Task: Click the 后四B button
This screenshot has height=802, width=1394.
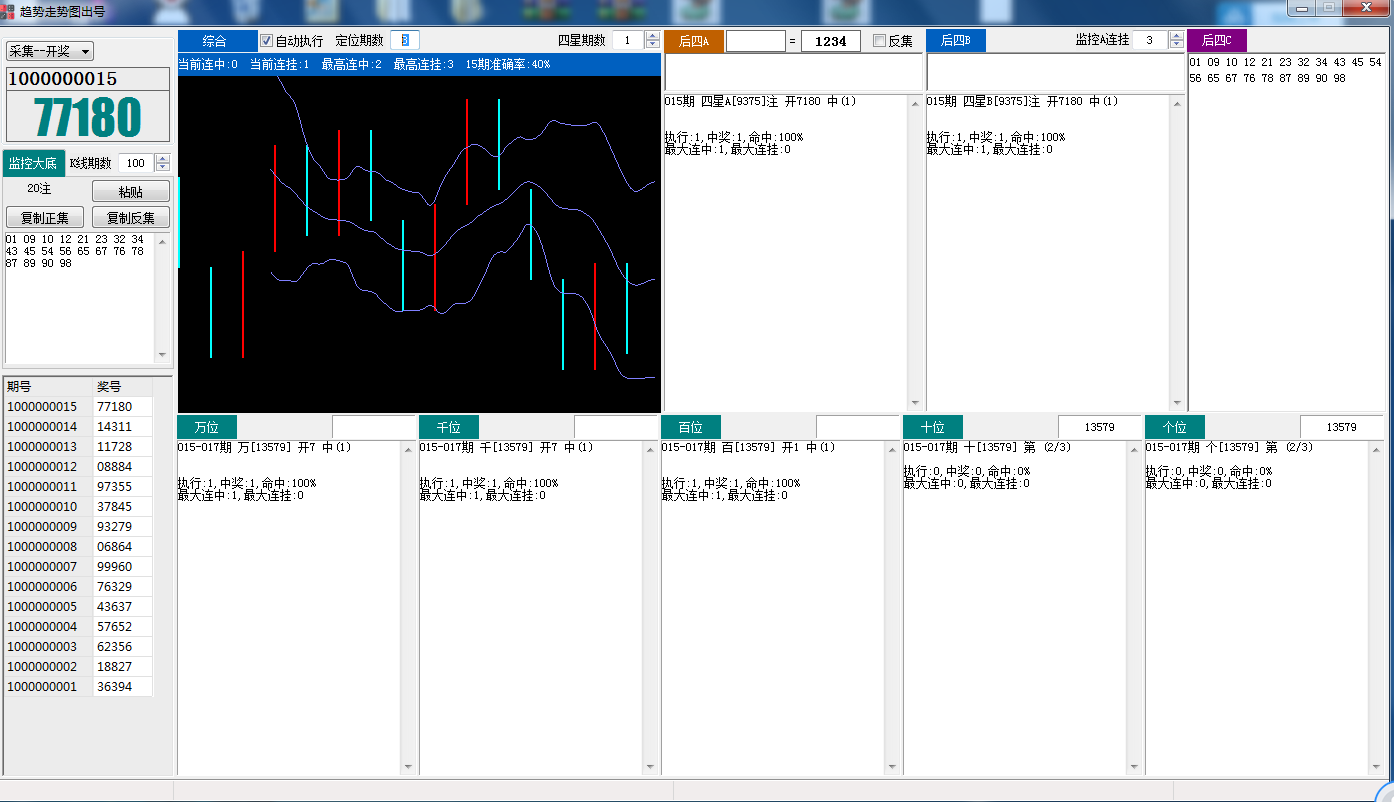Action: [955, 41]
